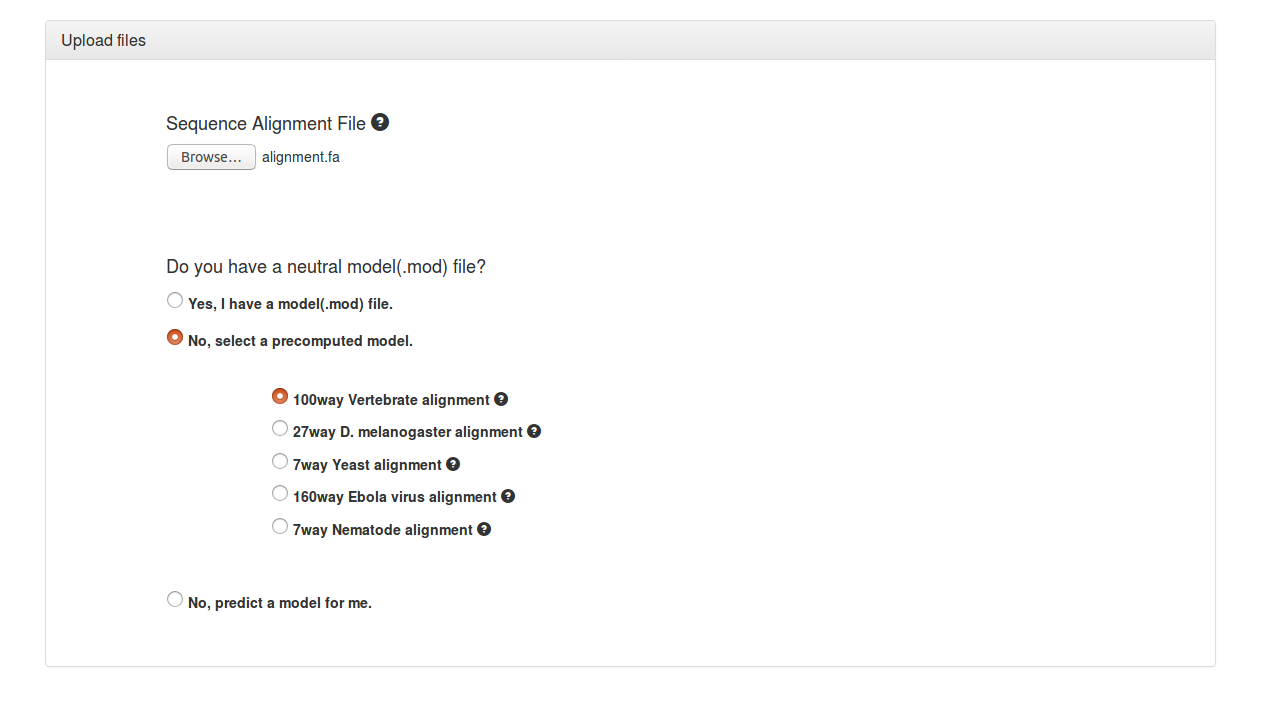Viewport: 1268px width, 705px height.
Task: Click the neutral model(.mod) question heading
Action: tap(326, 267)
